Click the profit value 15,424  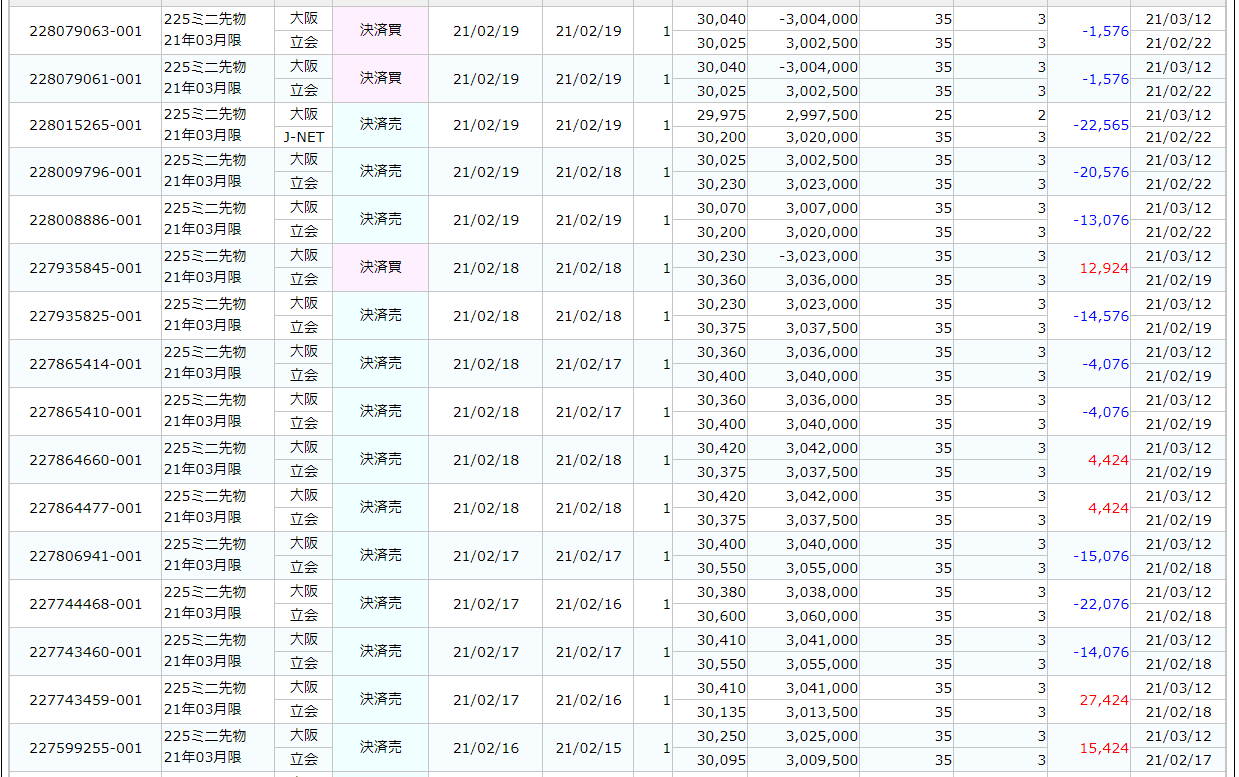pos(1104,748)
